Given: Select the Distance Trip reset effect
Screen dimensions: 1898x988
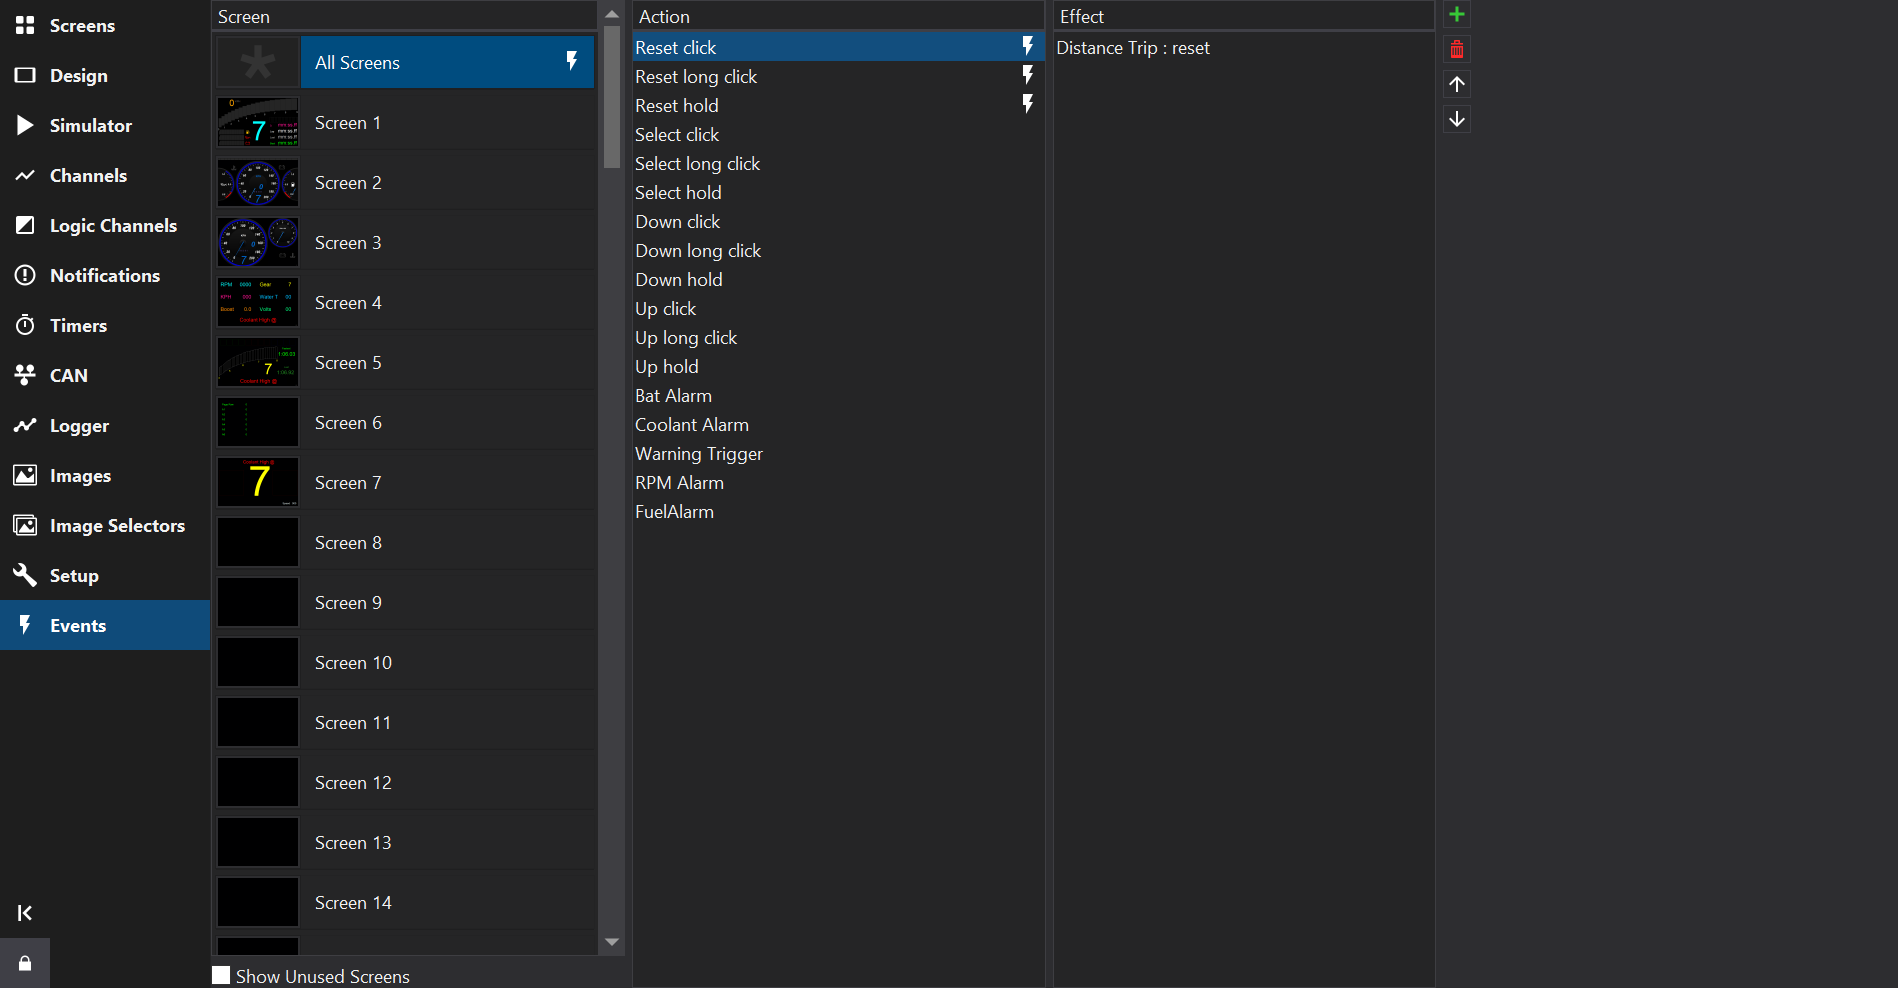Looking at the screenshot, I should point(1132,48).
